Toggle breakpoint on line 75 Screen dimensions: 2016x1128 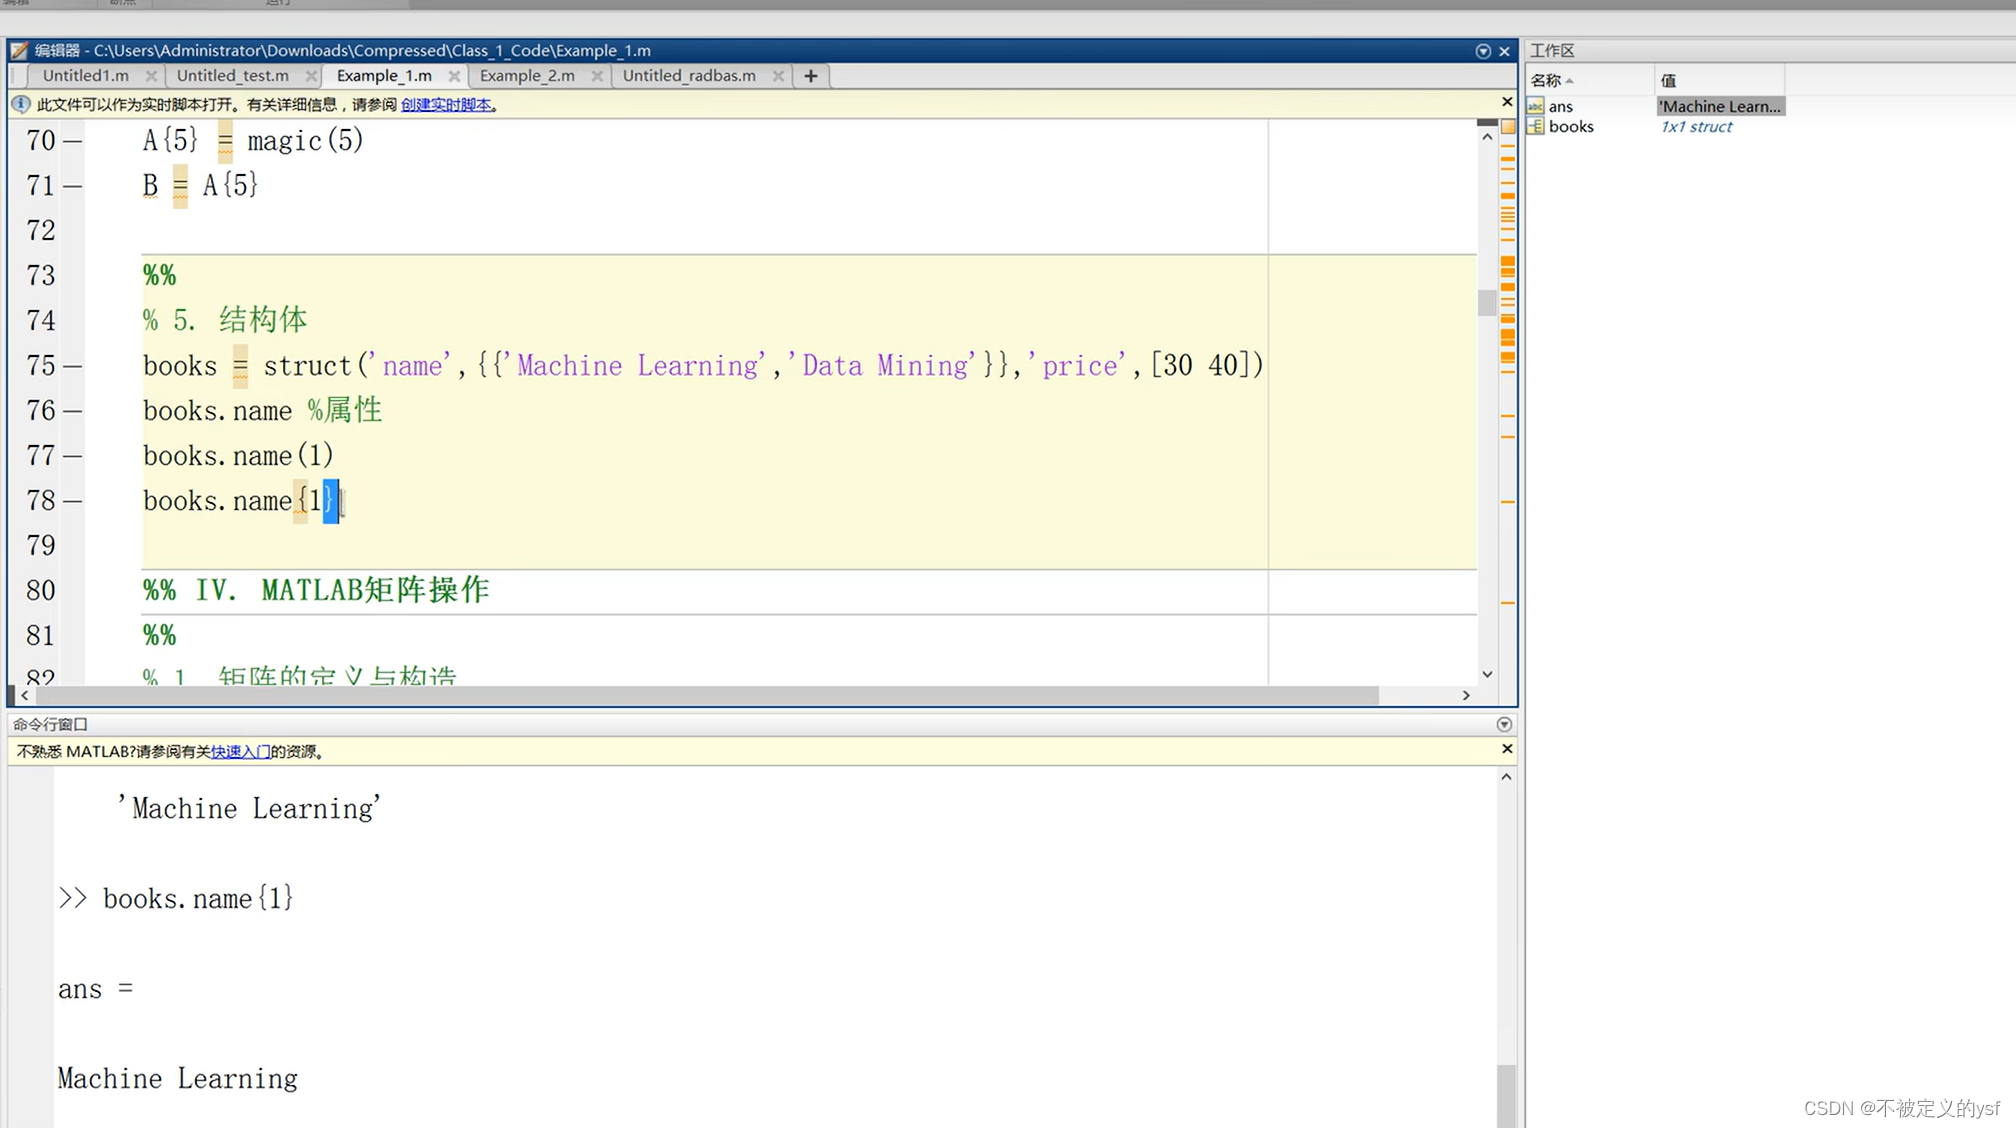tap(72, 366)
